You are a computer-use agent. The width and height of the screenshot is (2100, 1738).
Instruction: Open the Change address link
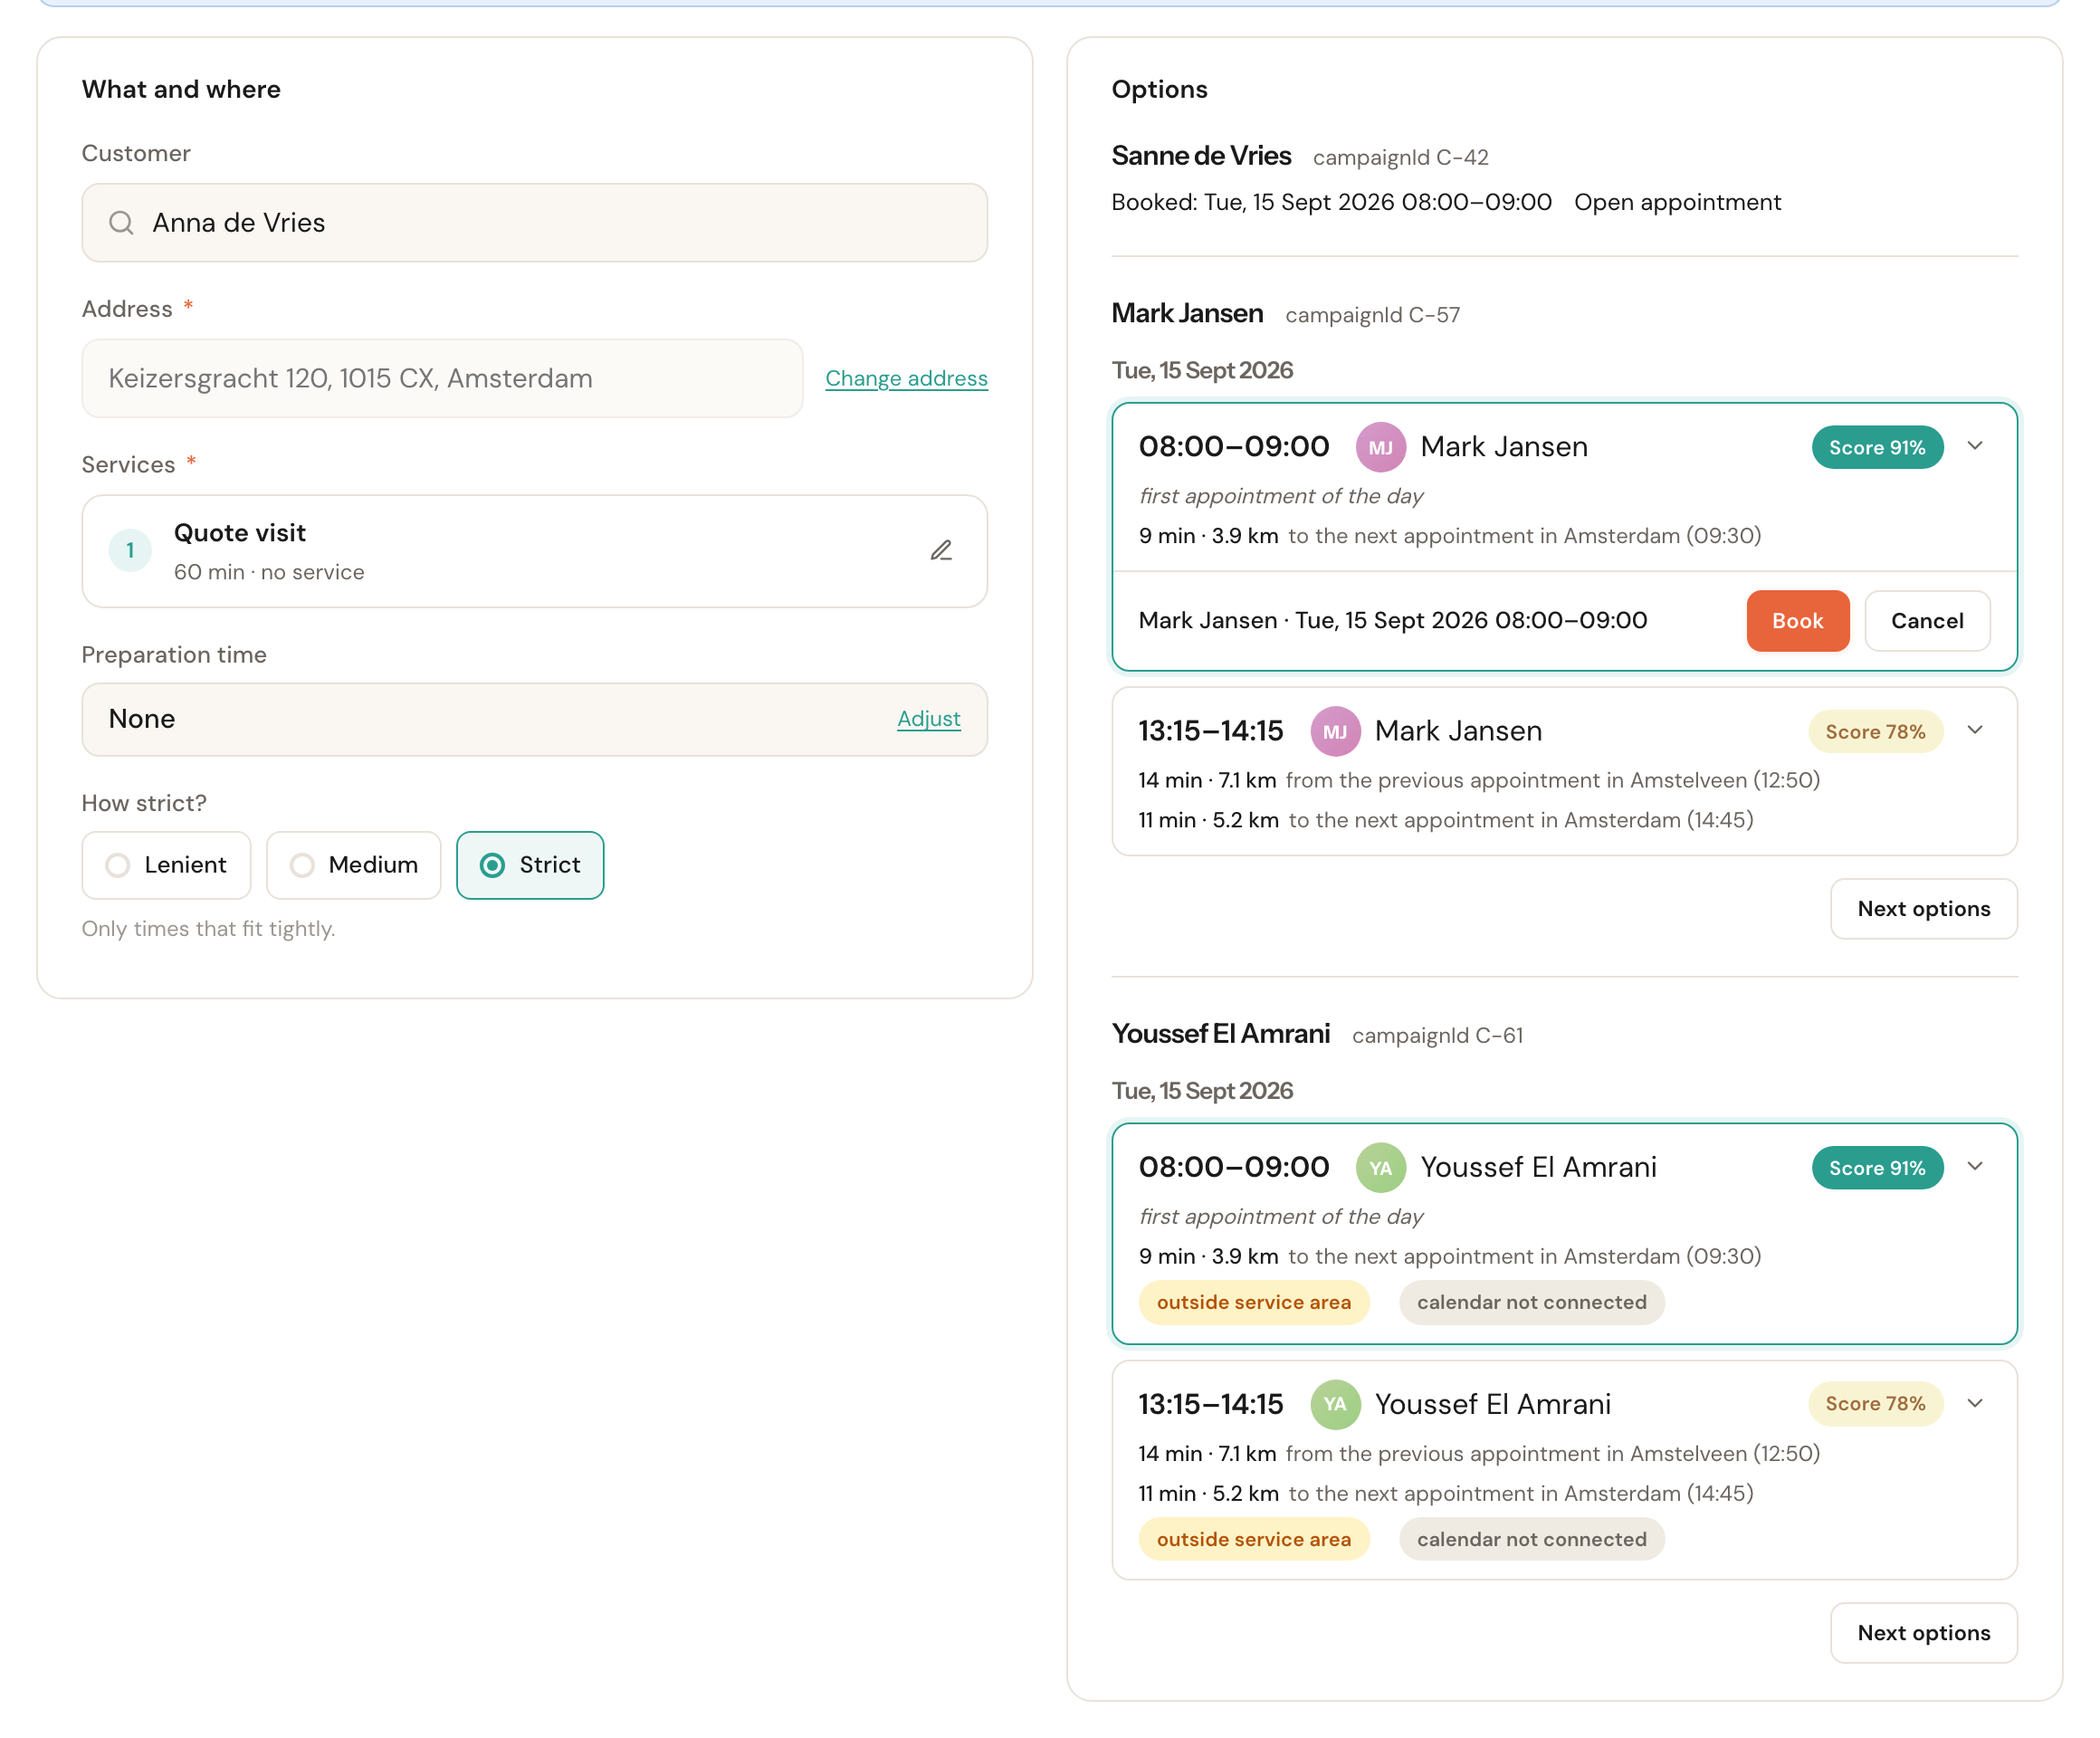pos(906,378)
